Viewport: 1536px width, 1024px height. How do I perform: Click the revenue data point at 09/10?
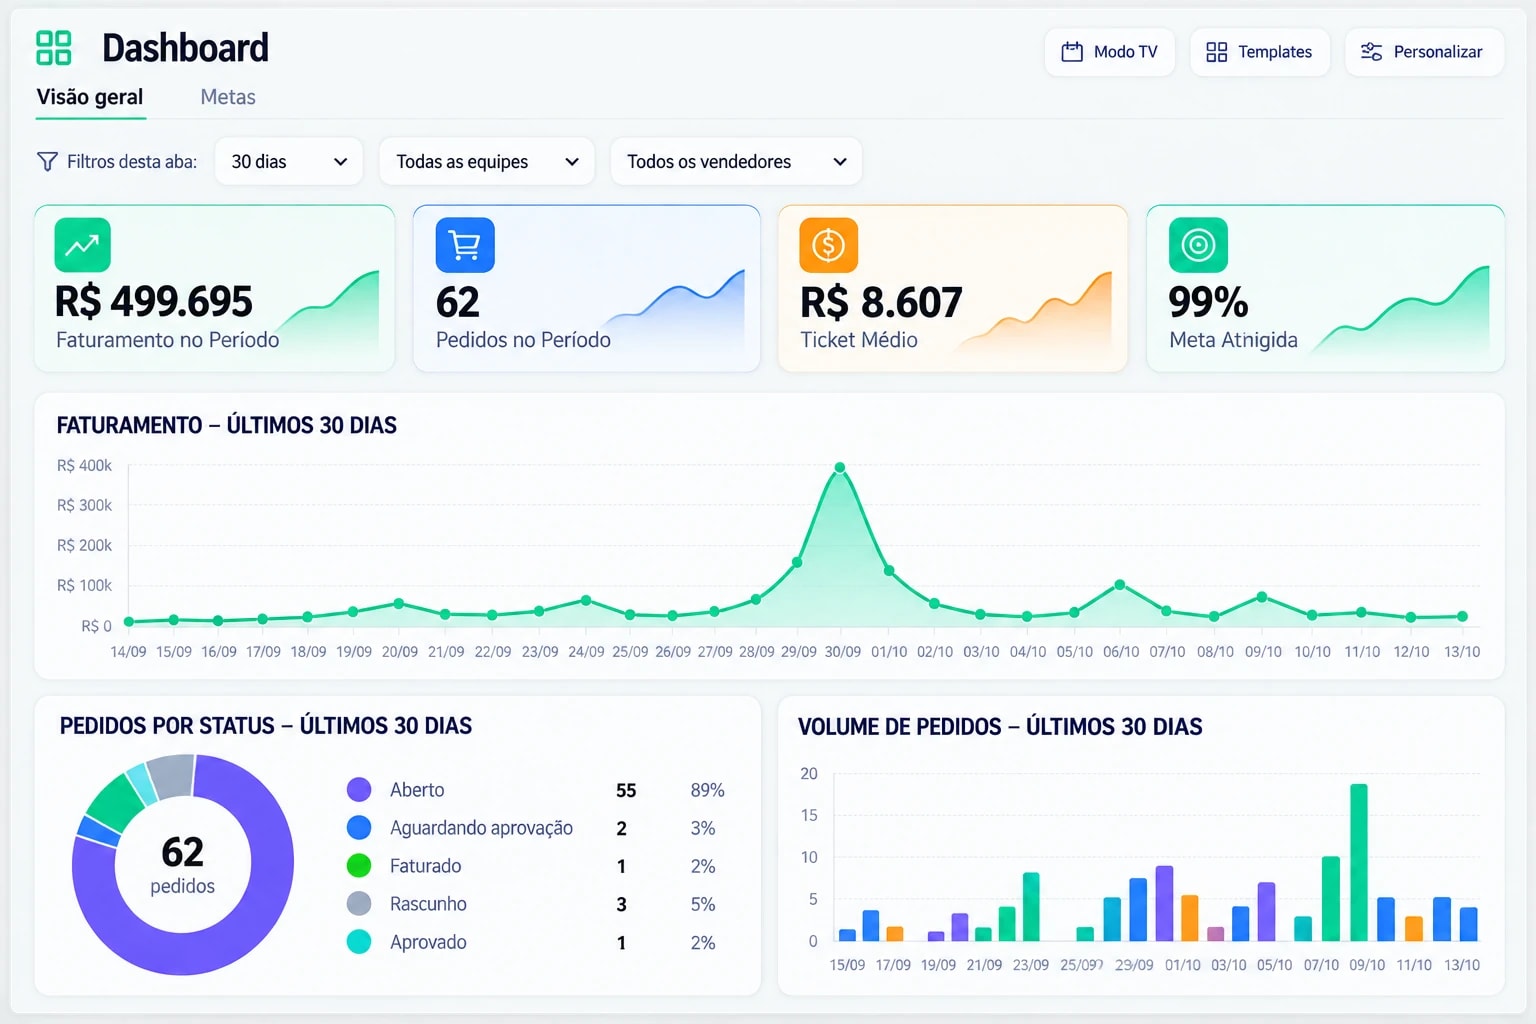click(1262, 596)
